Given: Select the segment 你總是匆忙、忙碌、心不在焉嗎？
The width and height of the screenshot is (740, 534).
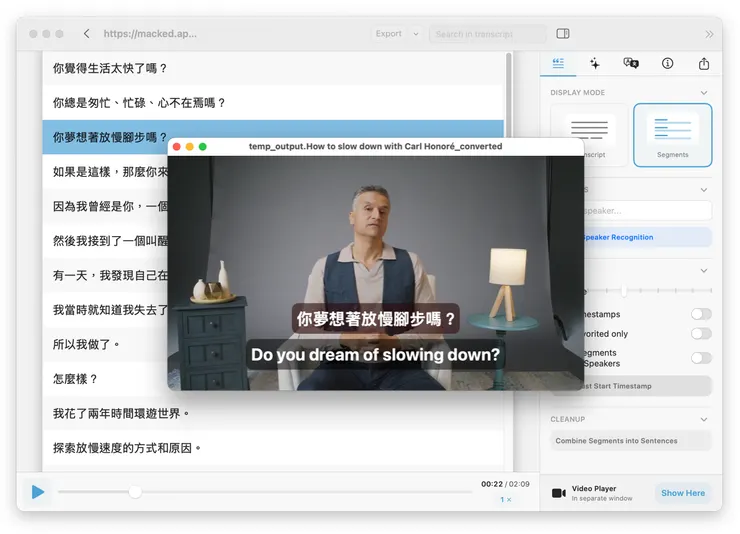Looking at the screenshot, I should tap(273, 103).
